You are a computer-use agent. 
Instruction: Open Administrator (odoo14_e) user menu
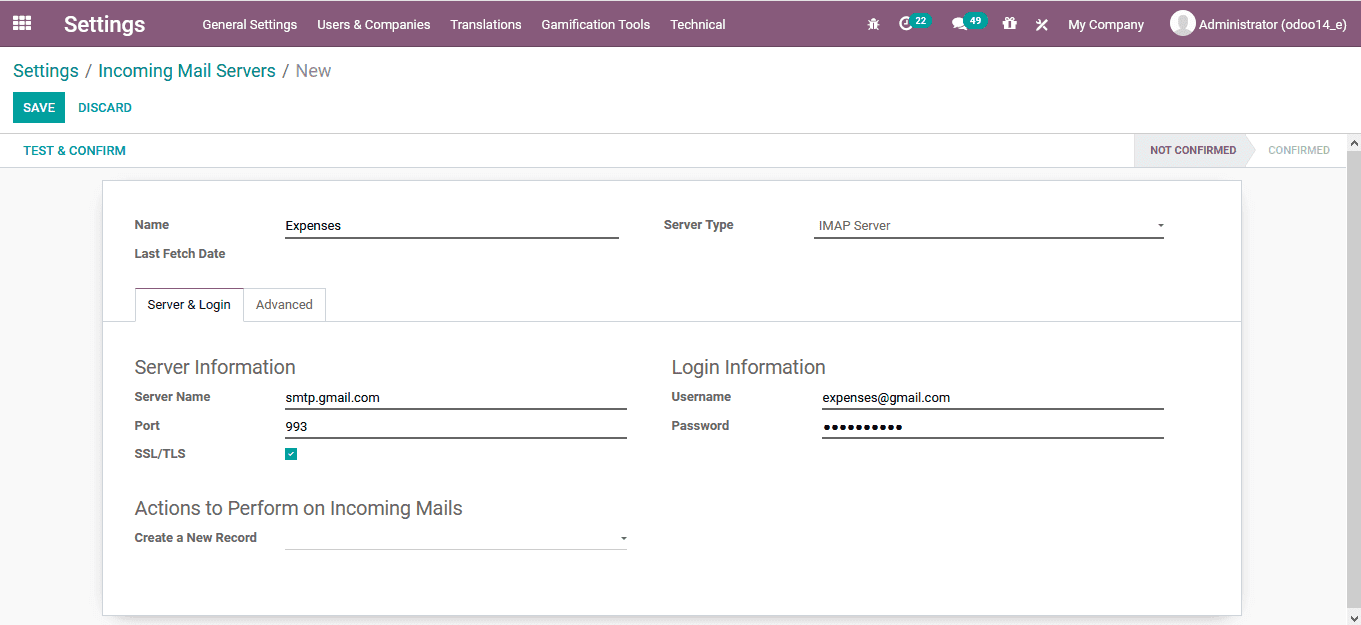pos(1260,24)
